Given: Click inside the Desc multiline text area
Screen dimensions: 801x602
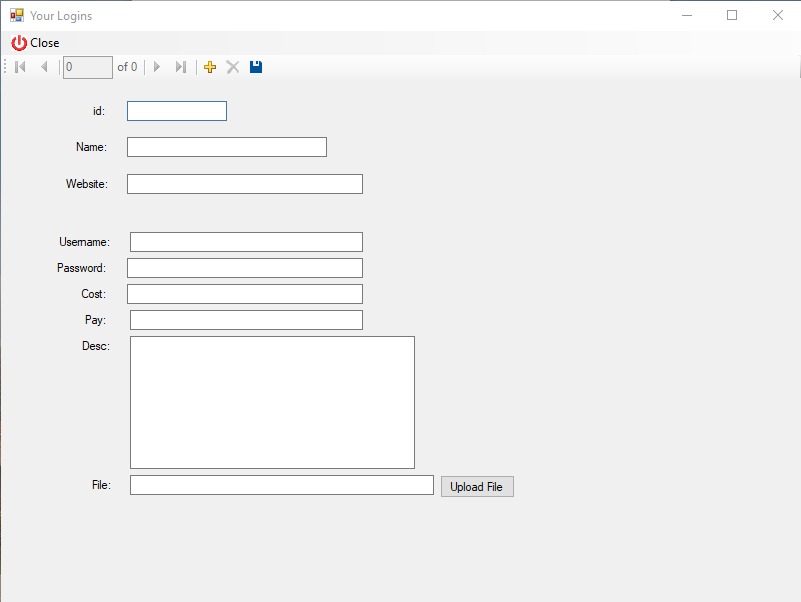Looking at the screenshot, I should pyautogui.click(x=272, y=402).
